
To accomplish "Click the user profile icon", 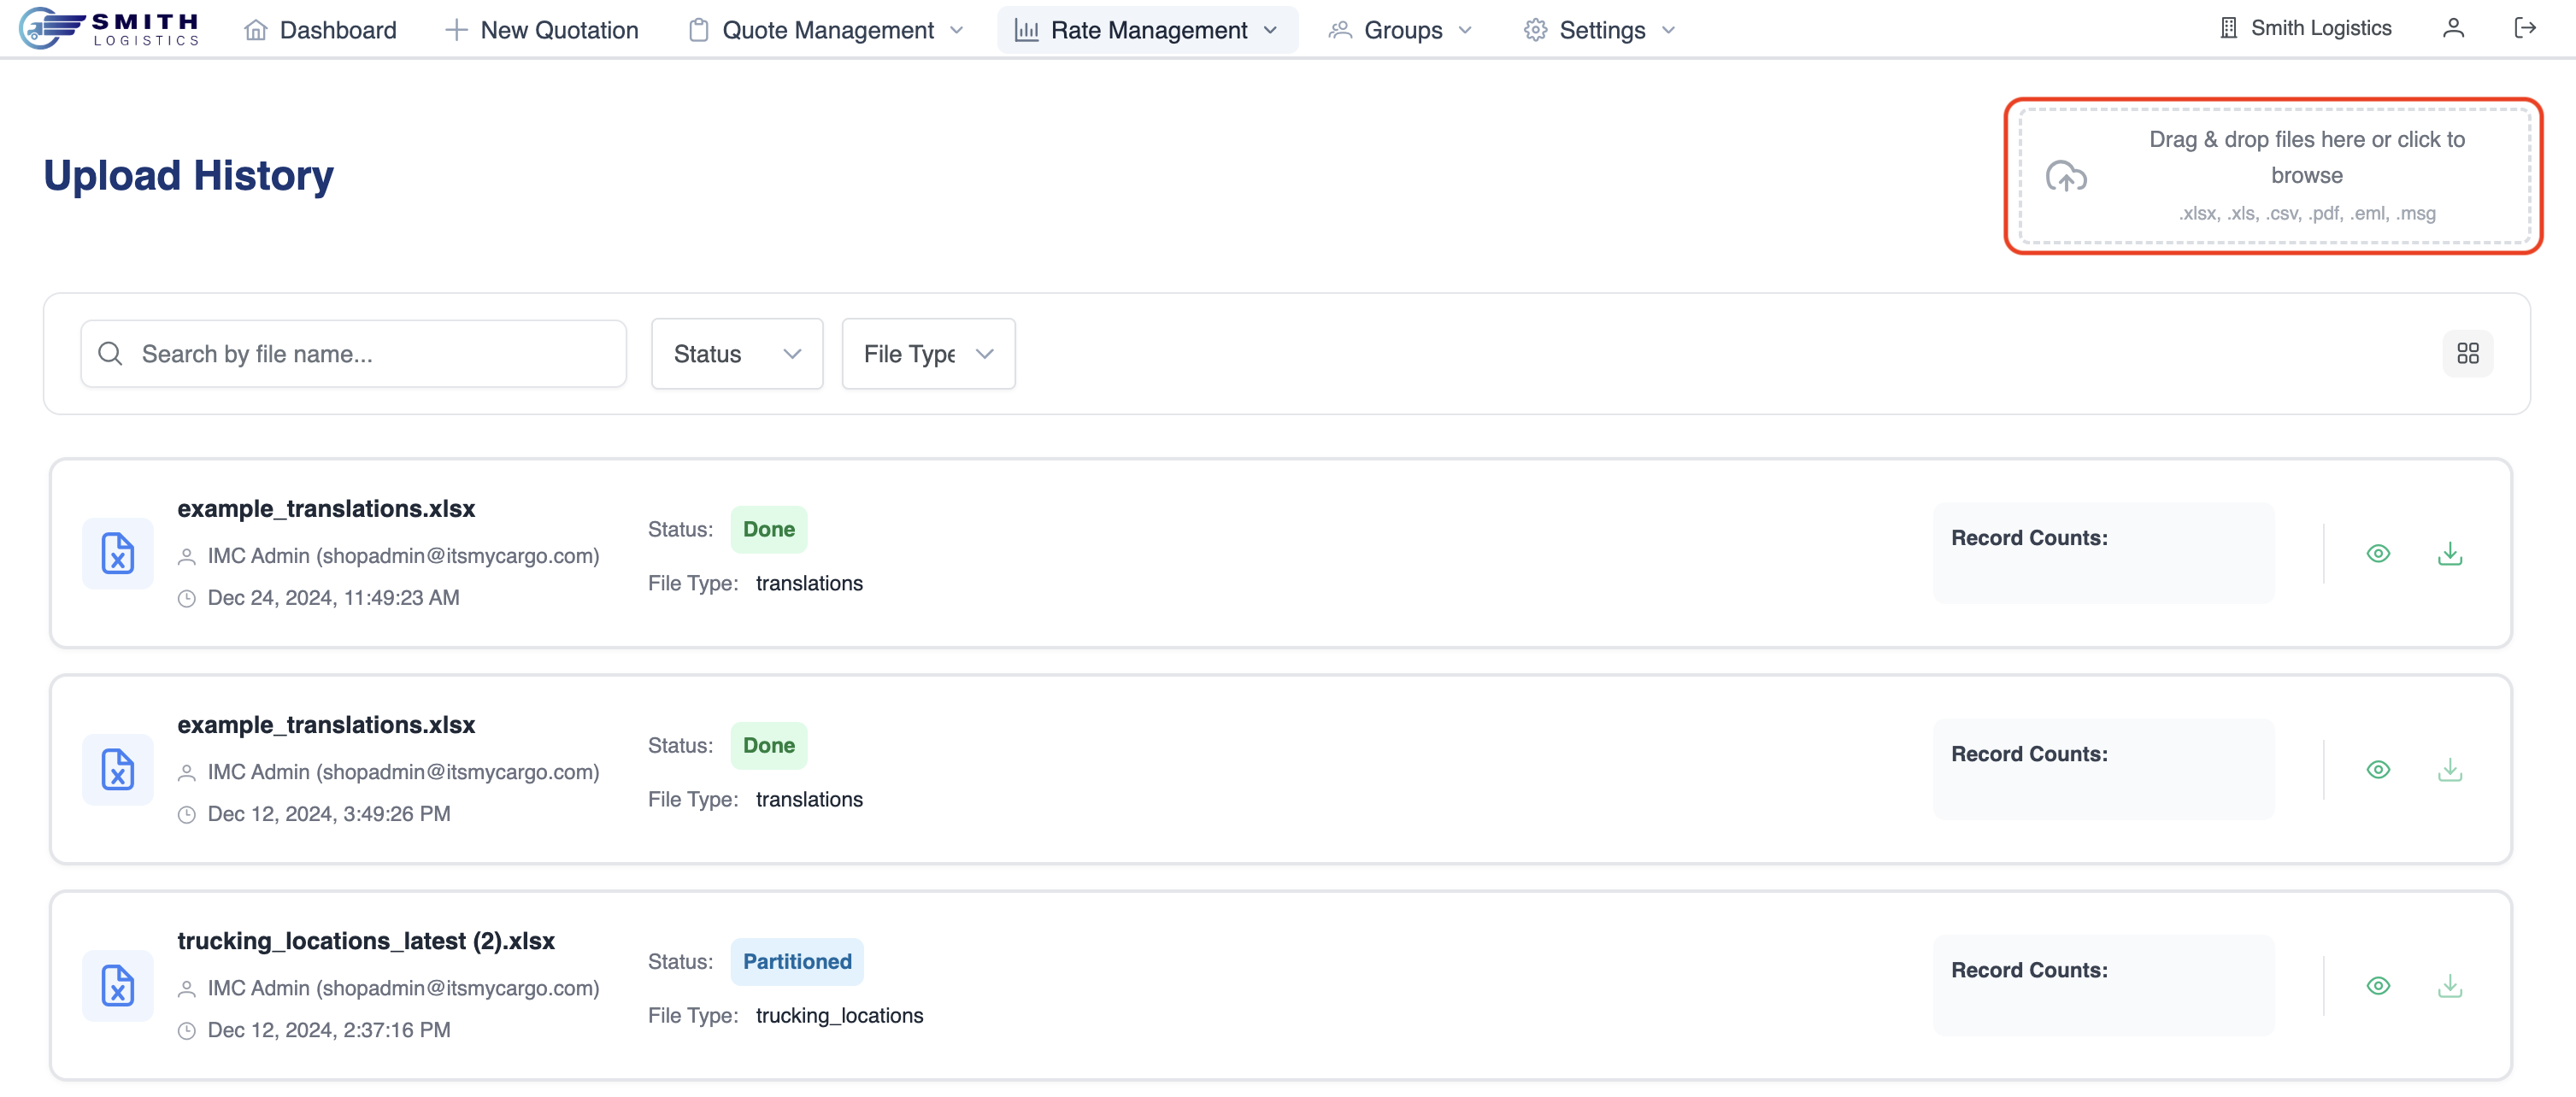I will (x=2453, y=28).
